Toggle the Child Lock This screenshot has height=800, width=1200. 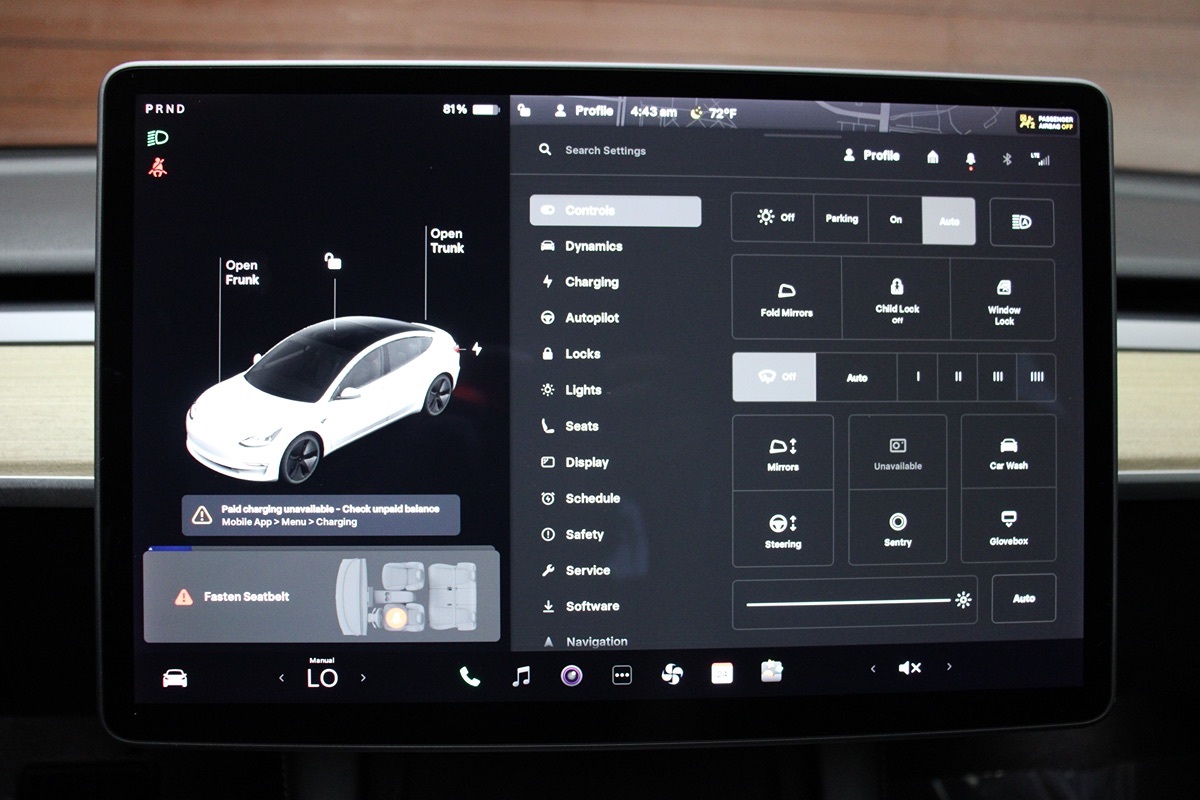896,299
